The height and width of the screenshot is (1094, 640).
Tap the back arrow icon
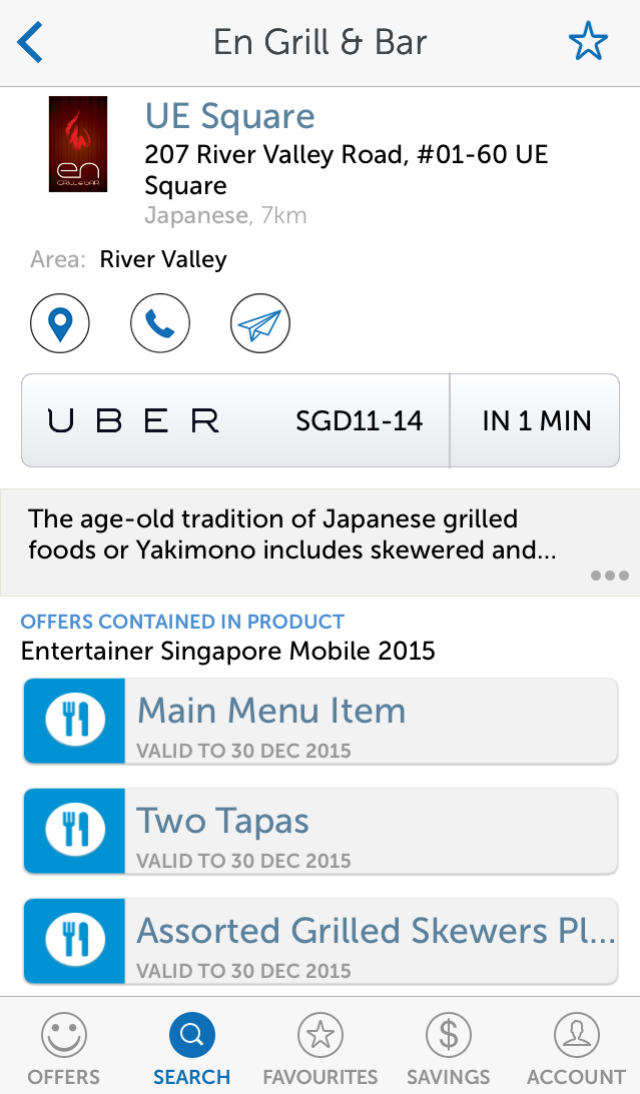[31, 43]
